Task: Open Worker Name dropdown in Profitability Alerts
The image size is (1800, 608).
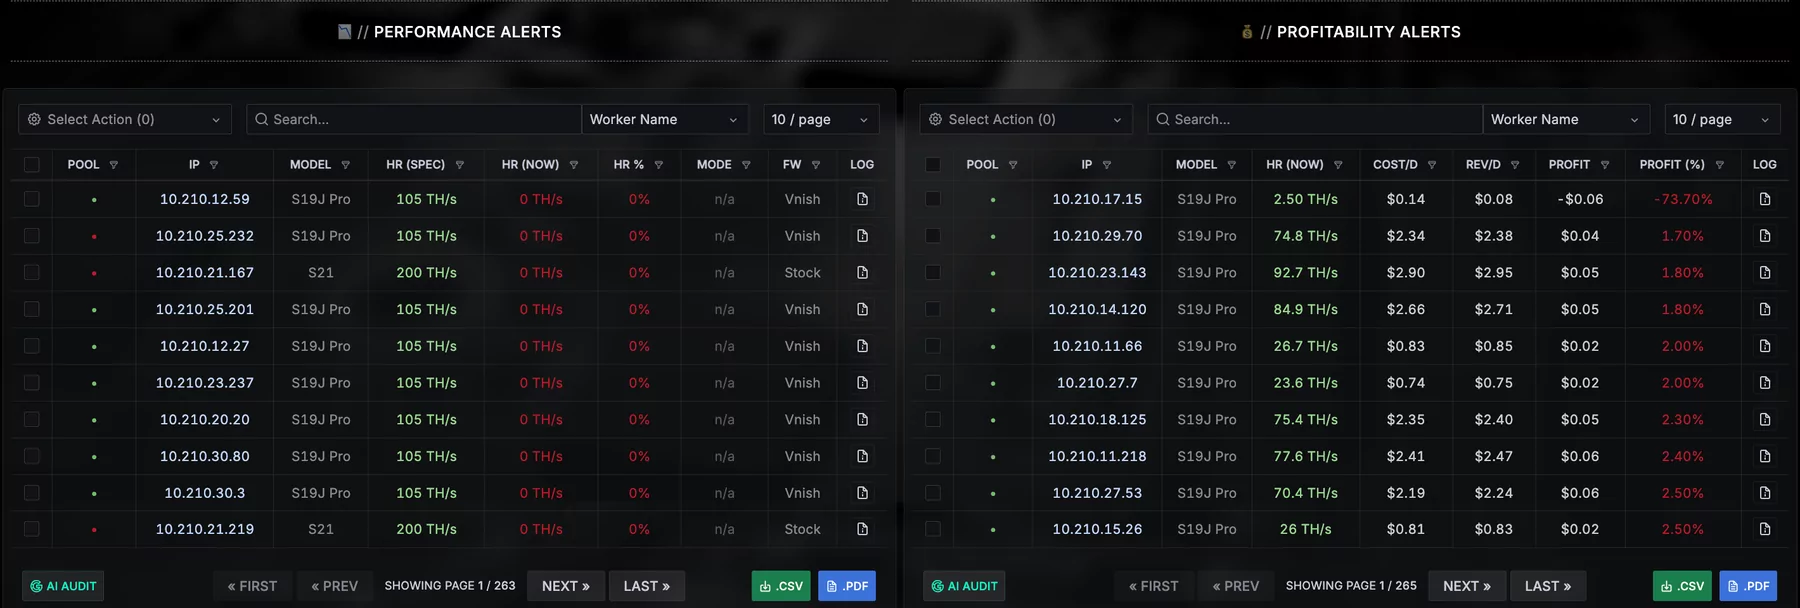Action: (x=1566, y=119)
